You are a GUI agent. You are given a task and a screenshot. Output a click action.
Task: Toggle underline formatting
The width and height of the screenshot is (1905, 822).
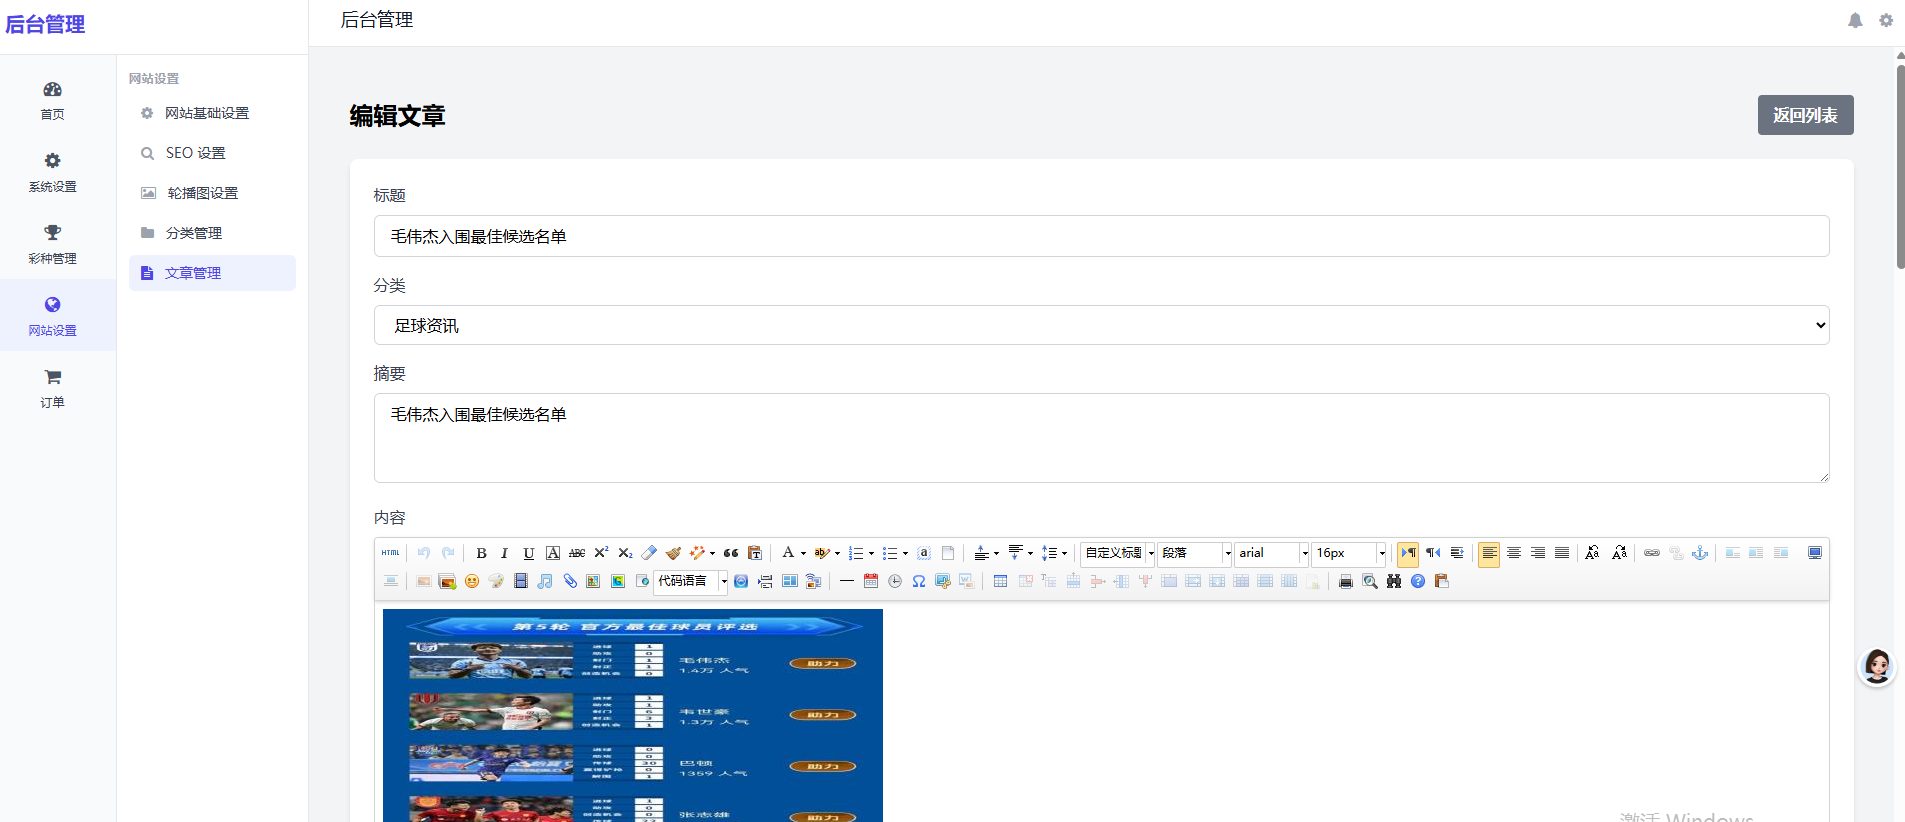point(529,553)
